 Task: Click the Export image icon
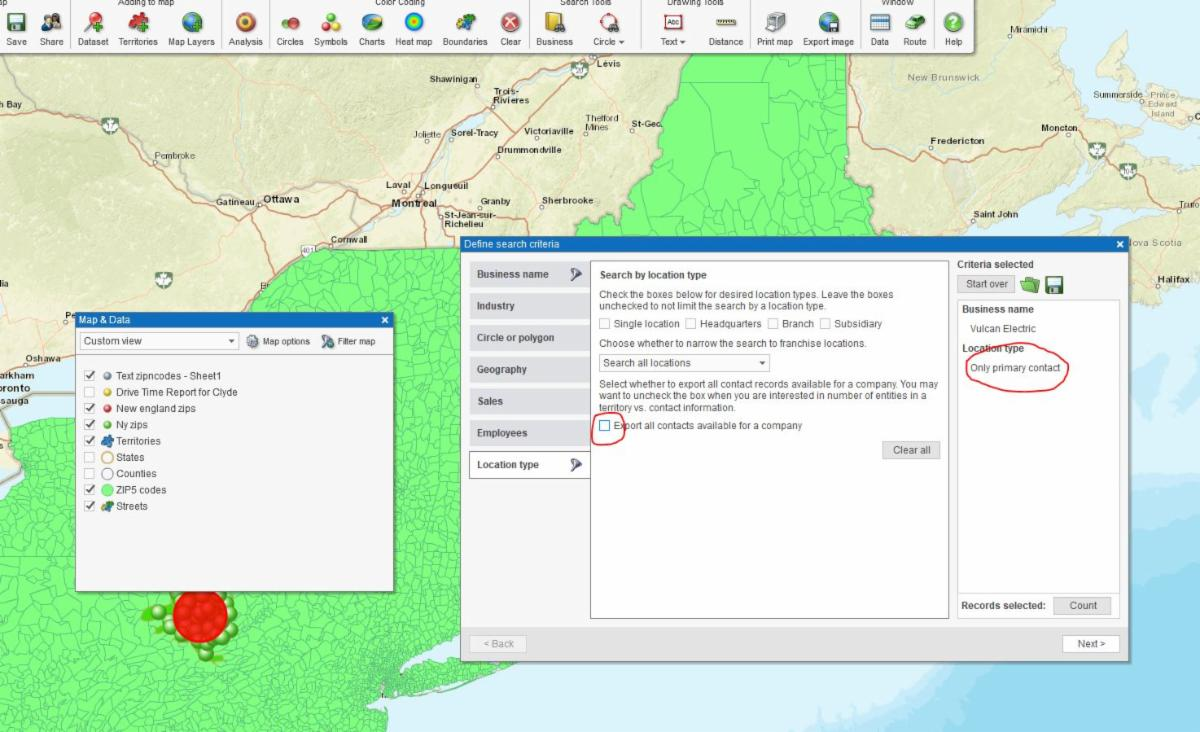click(828, 28)
